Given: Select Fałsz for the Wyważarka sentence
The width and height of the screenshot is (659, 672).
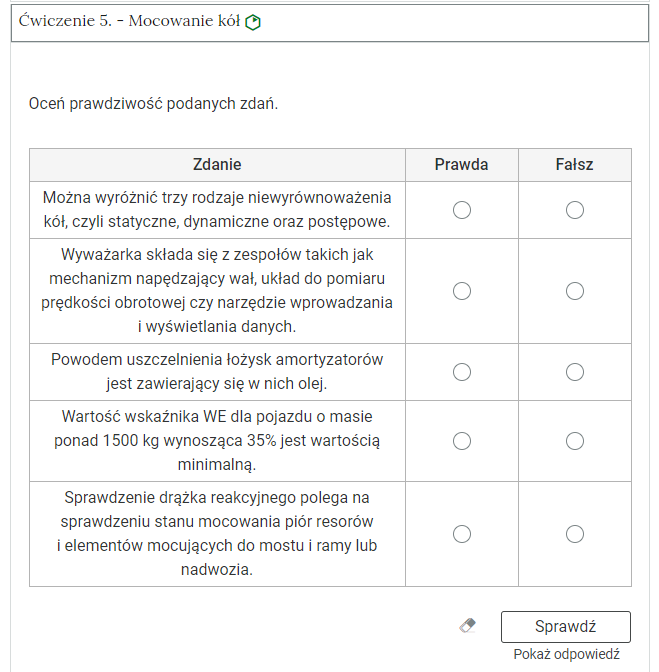Looking at the screenshot, I should click(x=575, y=291).
